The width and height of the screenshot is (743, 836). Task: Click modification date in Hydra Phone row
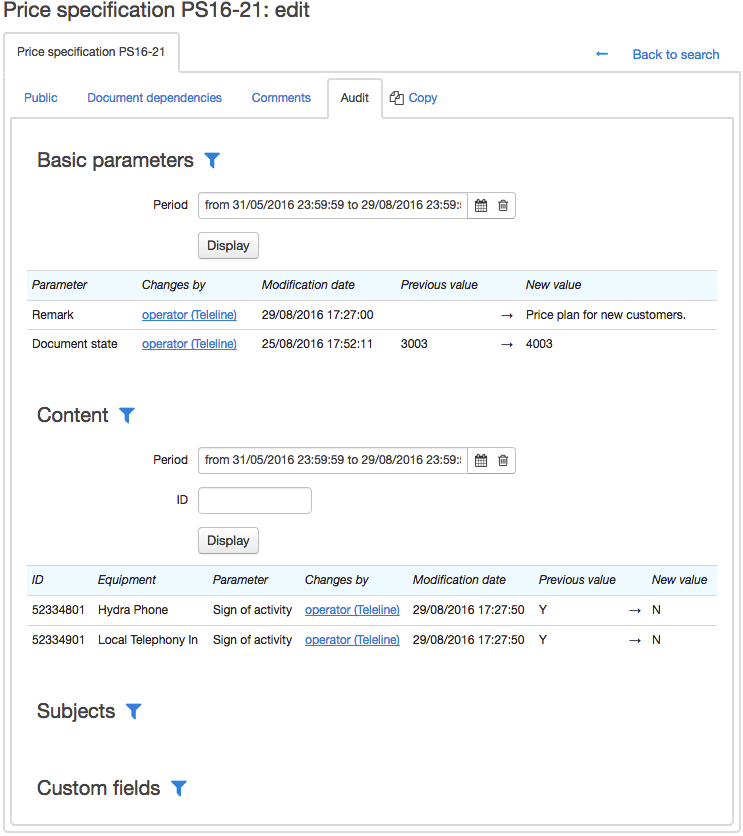[469, 609]
